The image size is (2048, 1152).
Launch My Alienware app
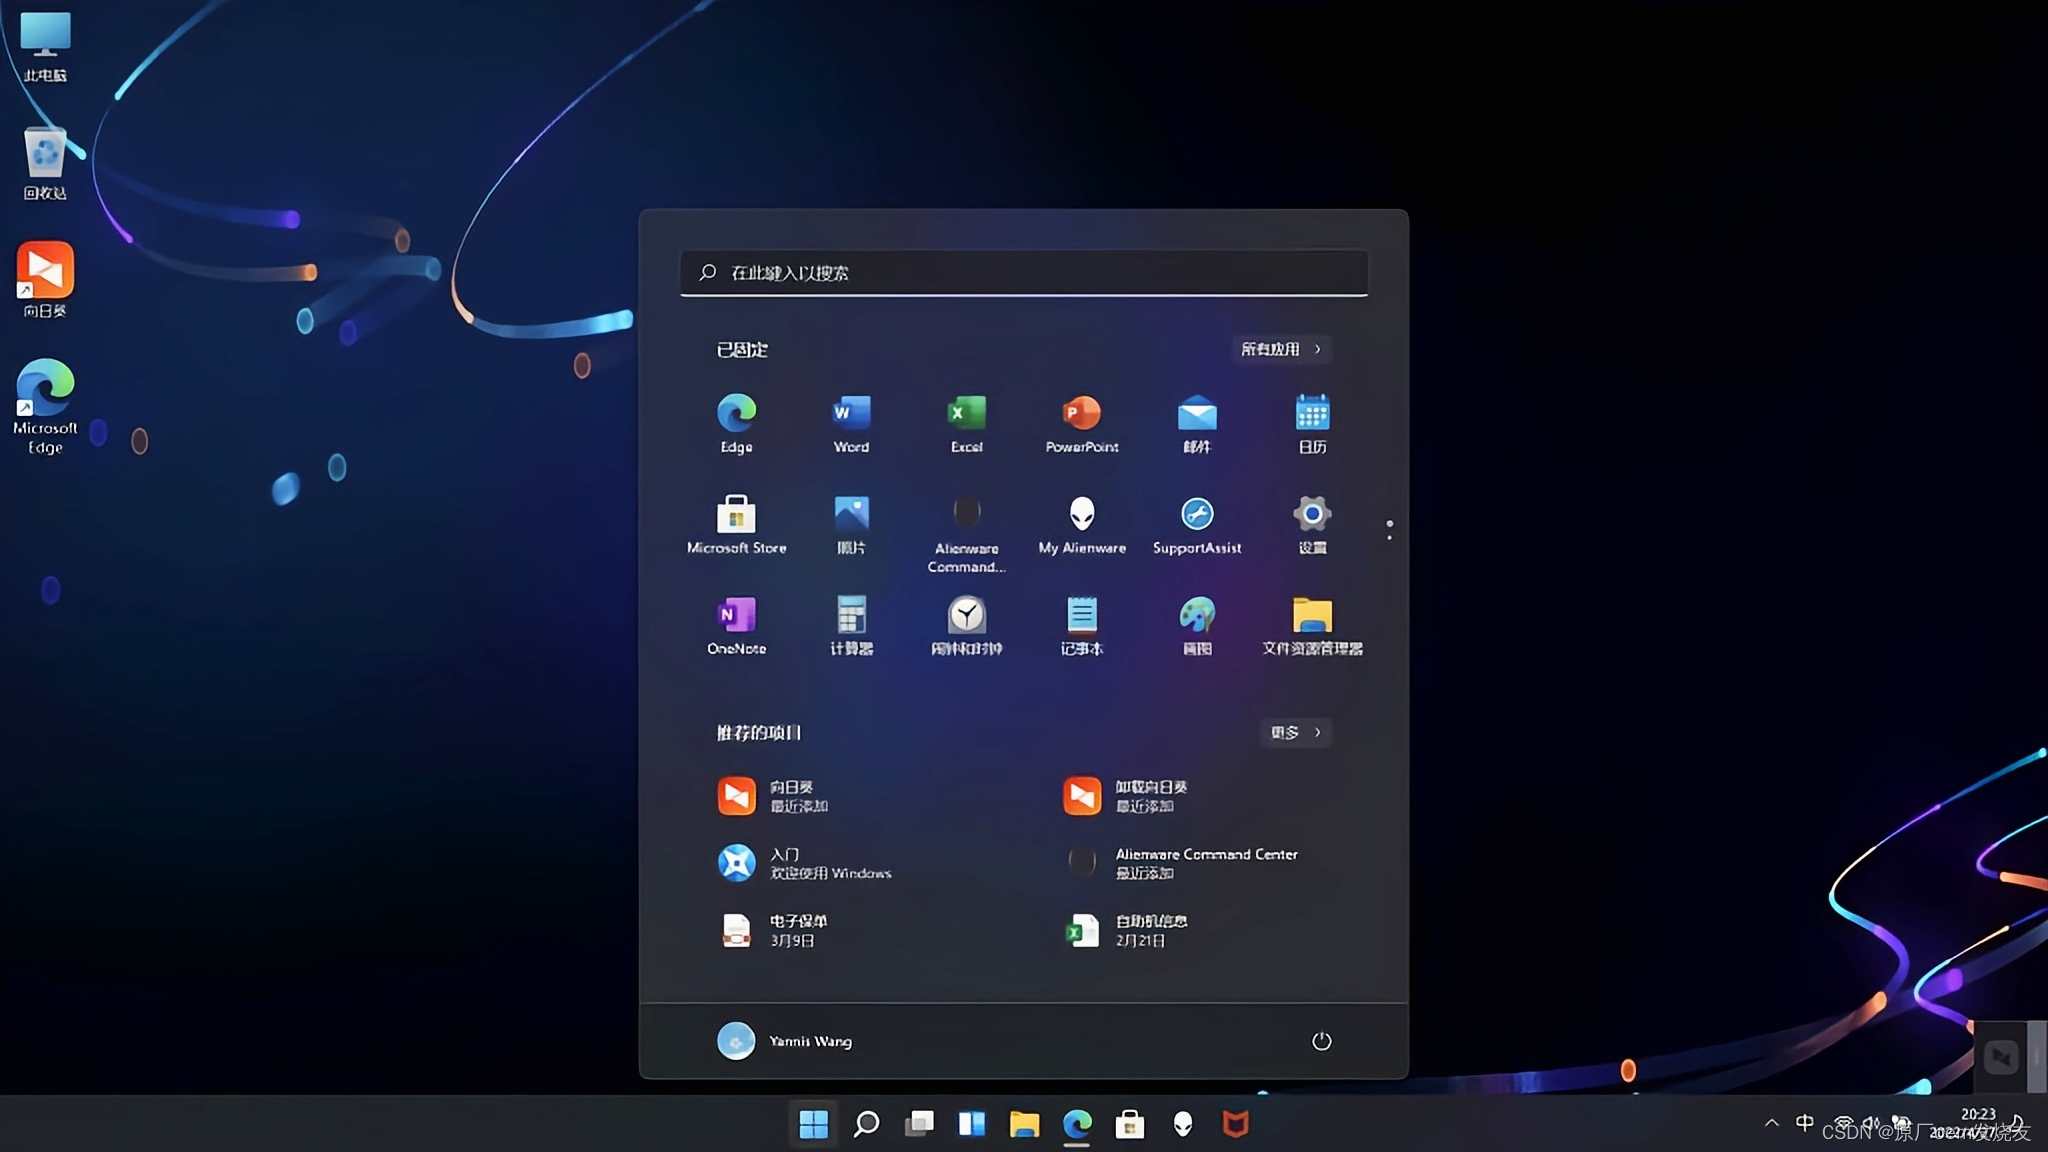click(x=1082, y=524)
